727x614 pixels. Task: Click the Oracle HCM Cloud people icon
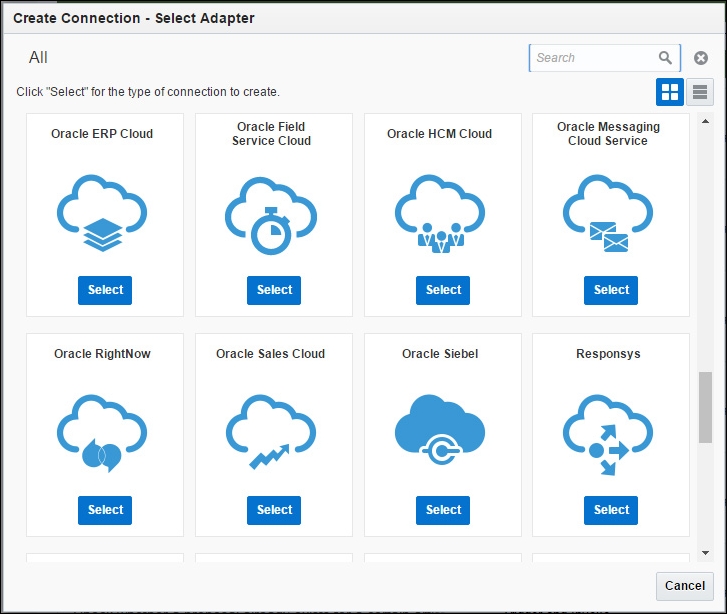(440, 213)
